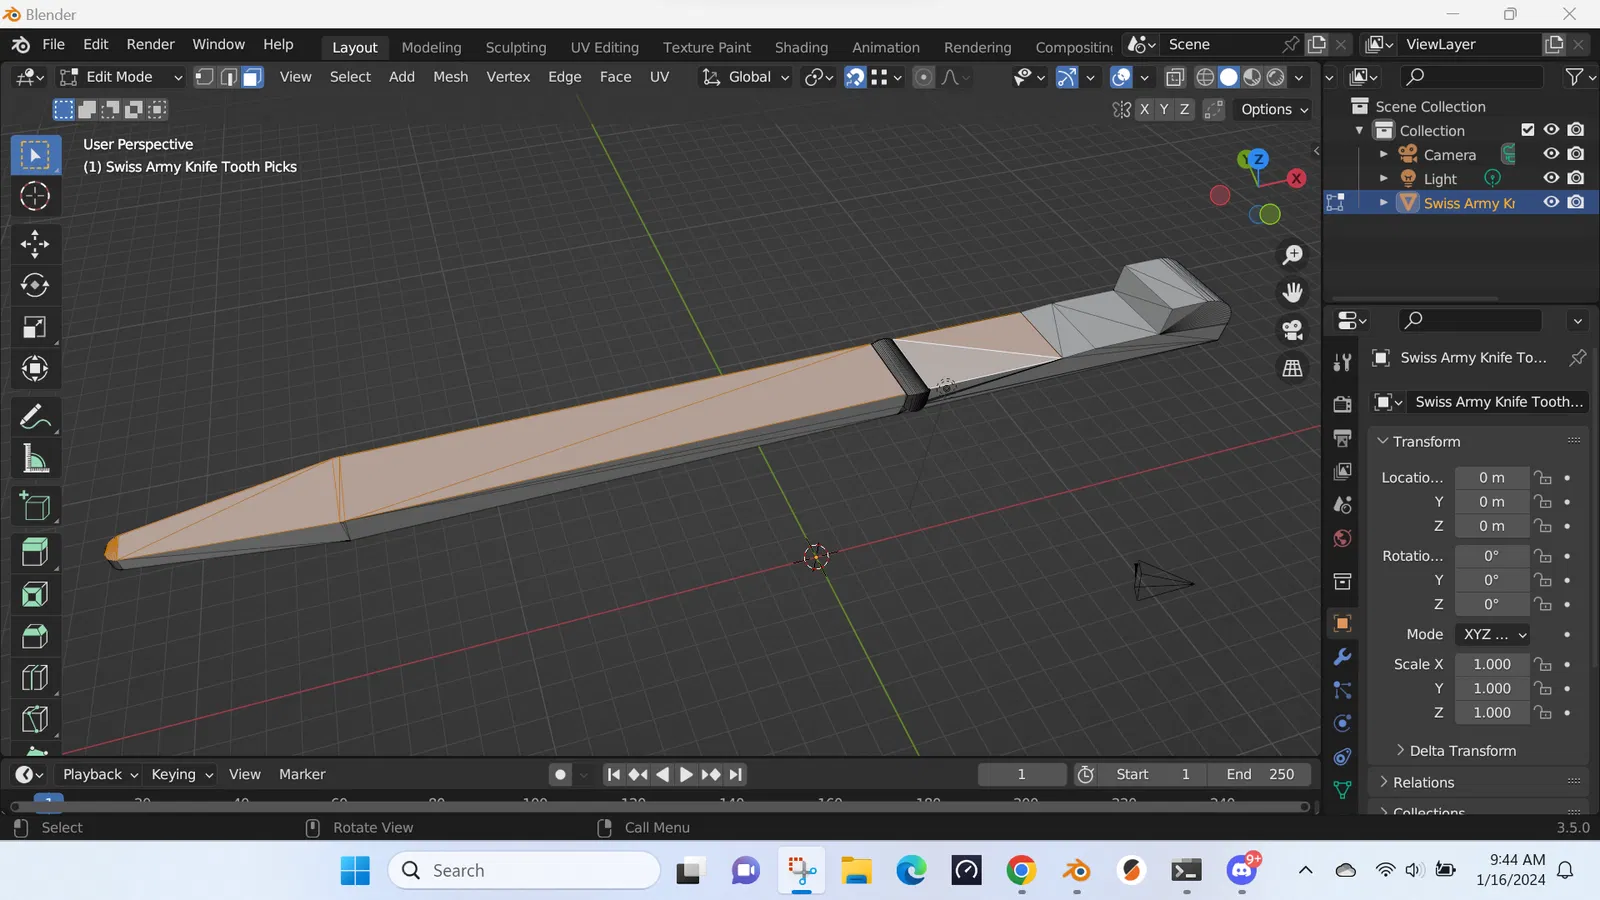Activate the 3D Cursor tool
Screen dimensions: 1600x900
(x=35, y=197)
